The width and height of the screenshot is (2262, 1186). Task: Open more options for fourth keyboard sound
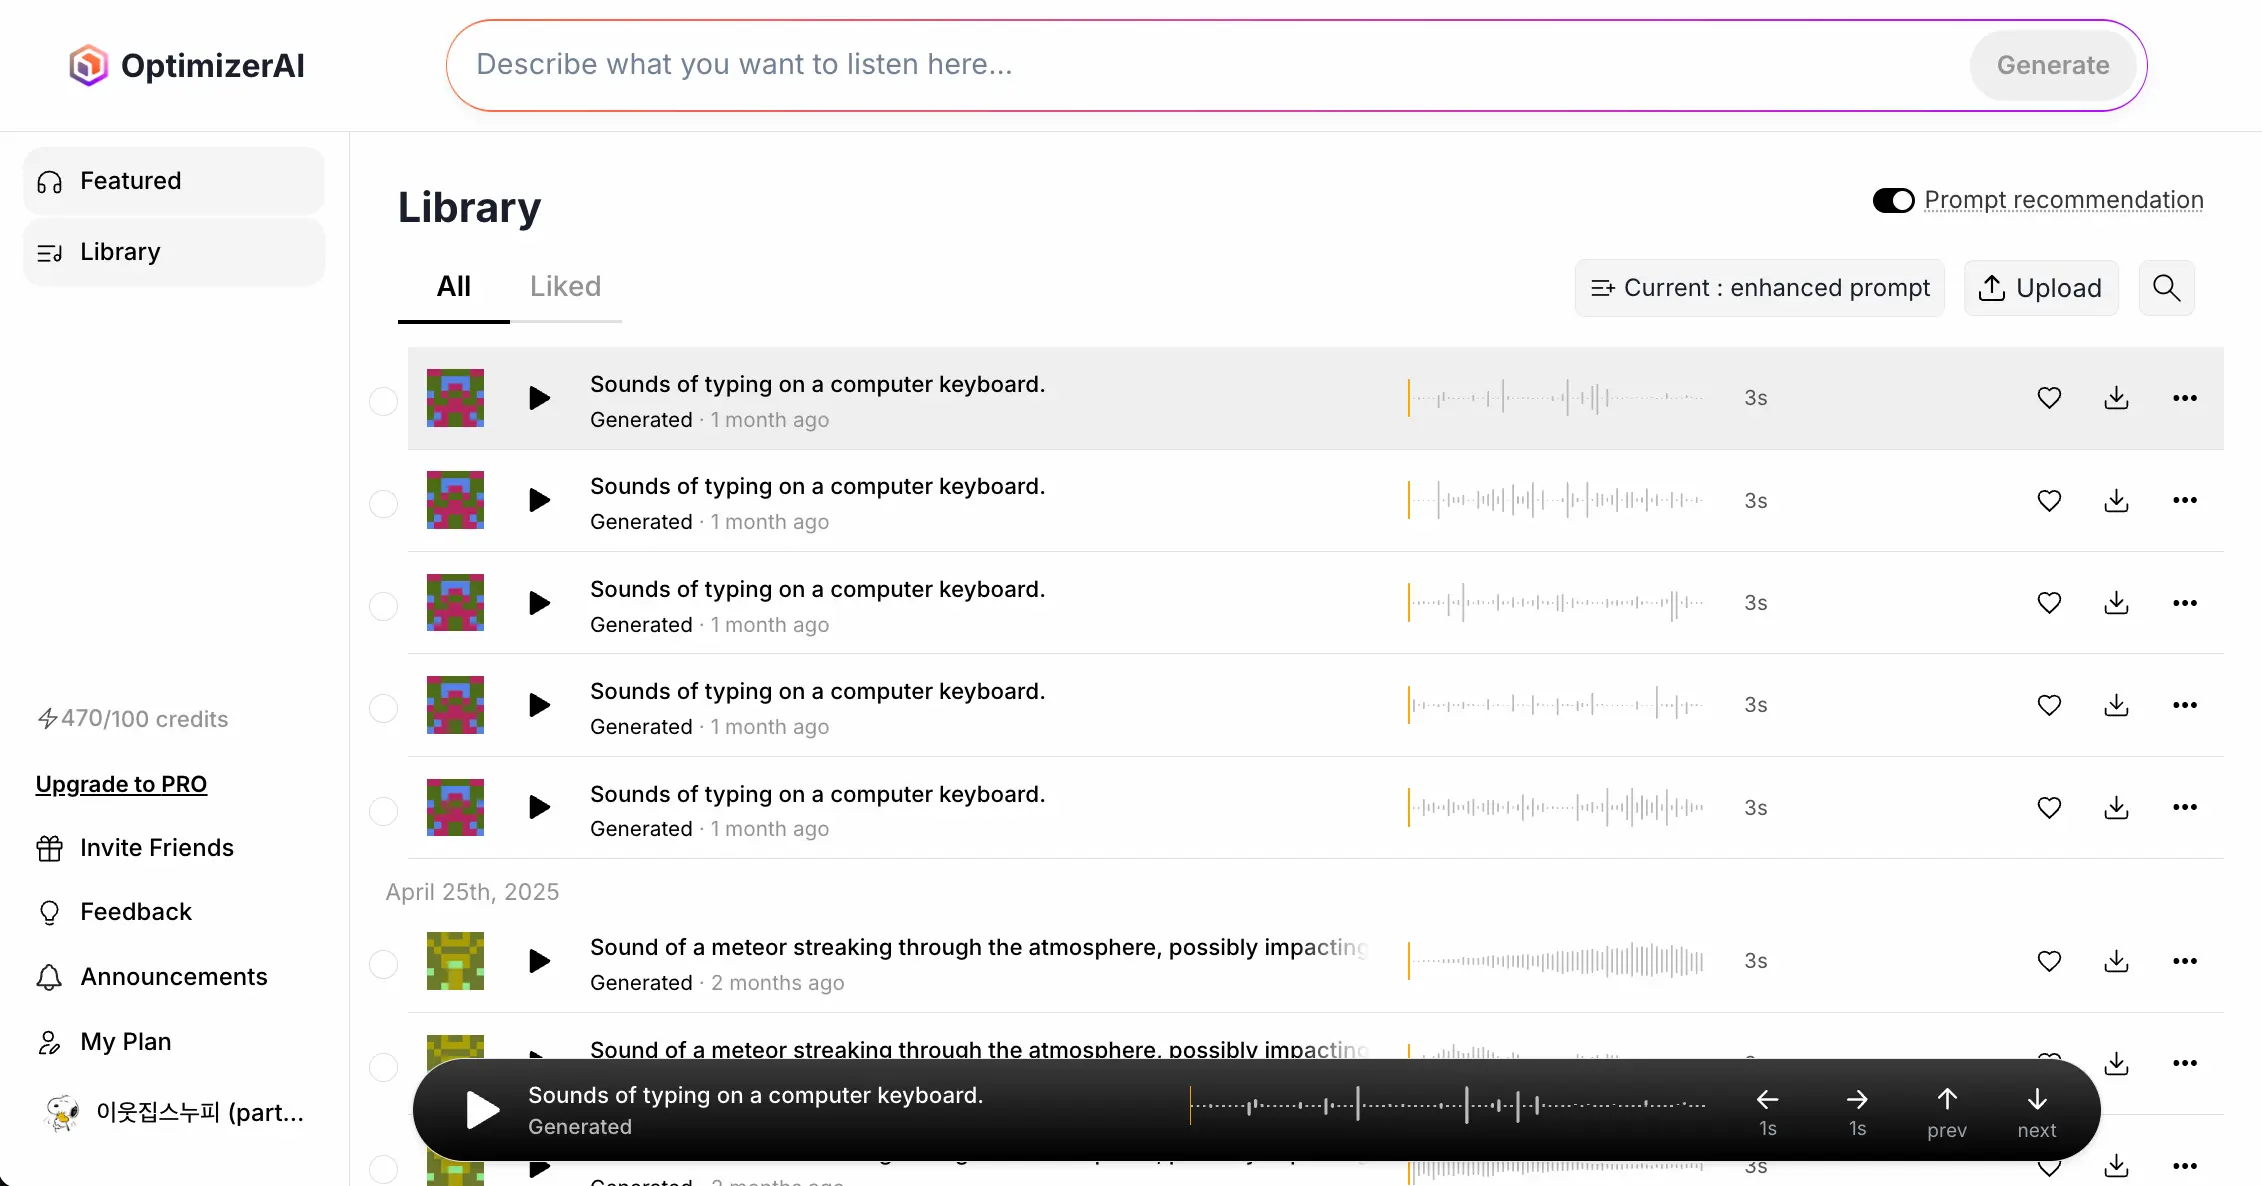coord(2184,705)
